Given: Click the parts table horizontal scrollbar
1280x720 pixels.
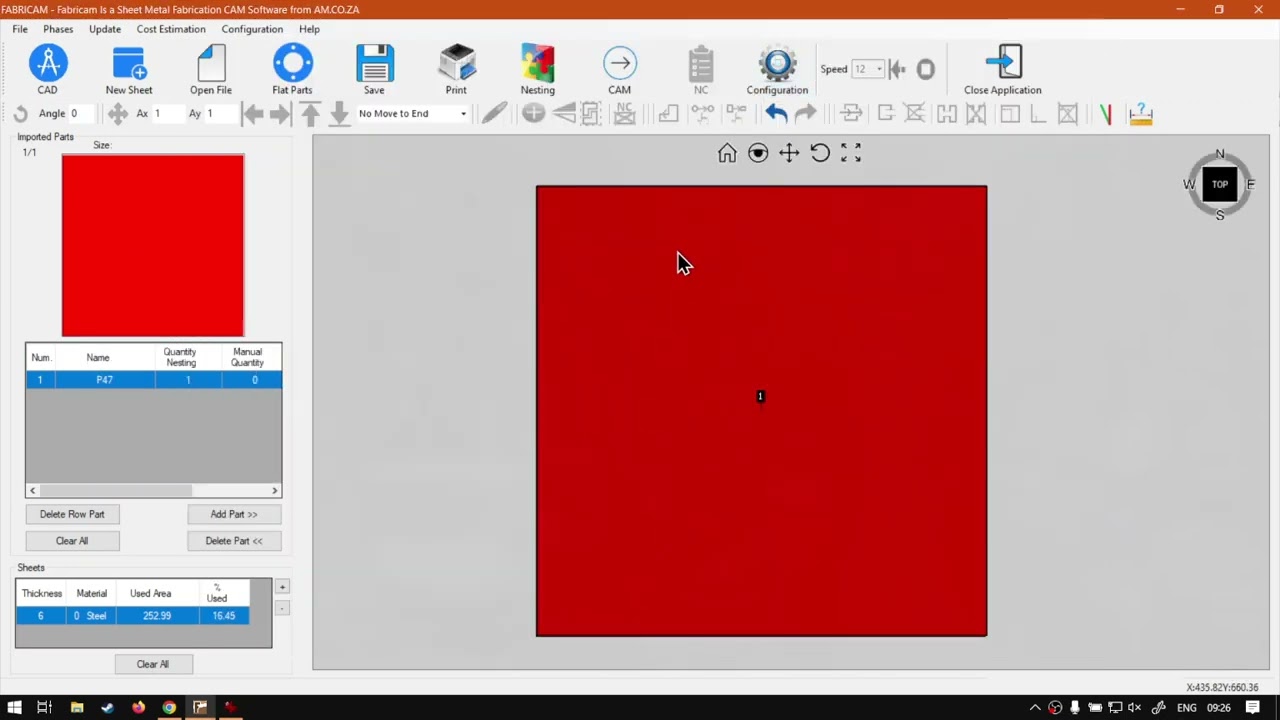Looking at the screenshot, I should point(115,490).
